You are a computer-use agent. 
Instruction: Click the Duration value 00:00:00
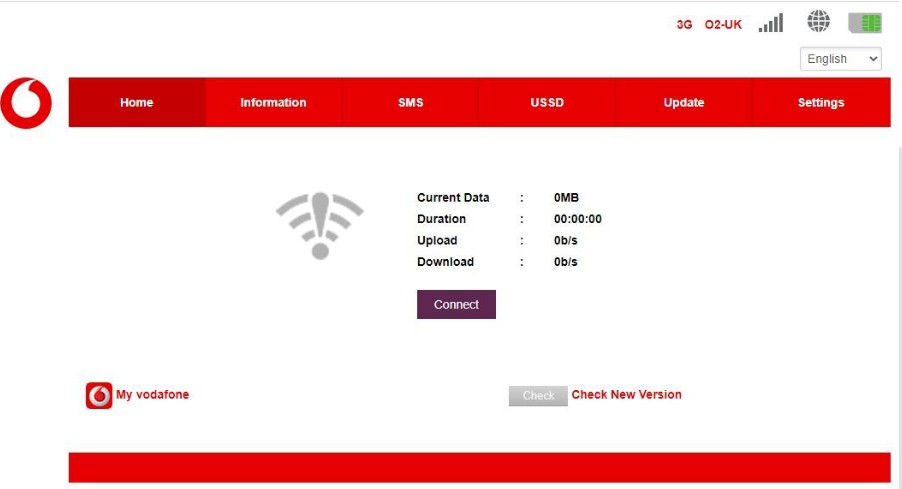pyautogui.click(x=578, y=219)
